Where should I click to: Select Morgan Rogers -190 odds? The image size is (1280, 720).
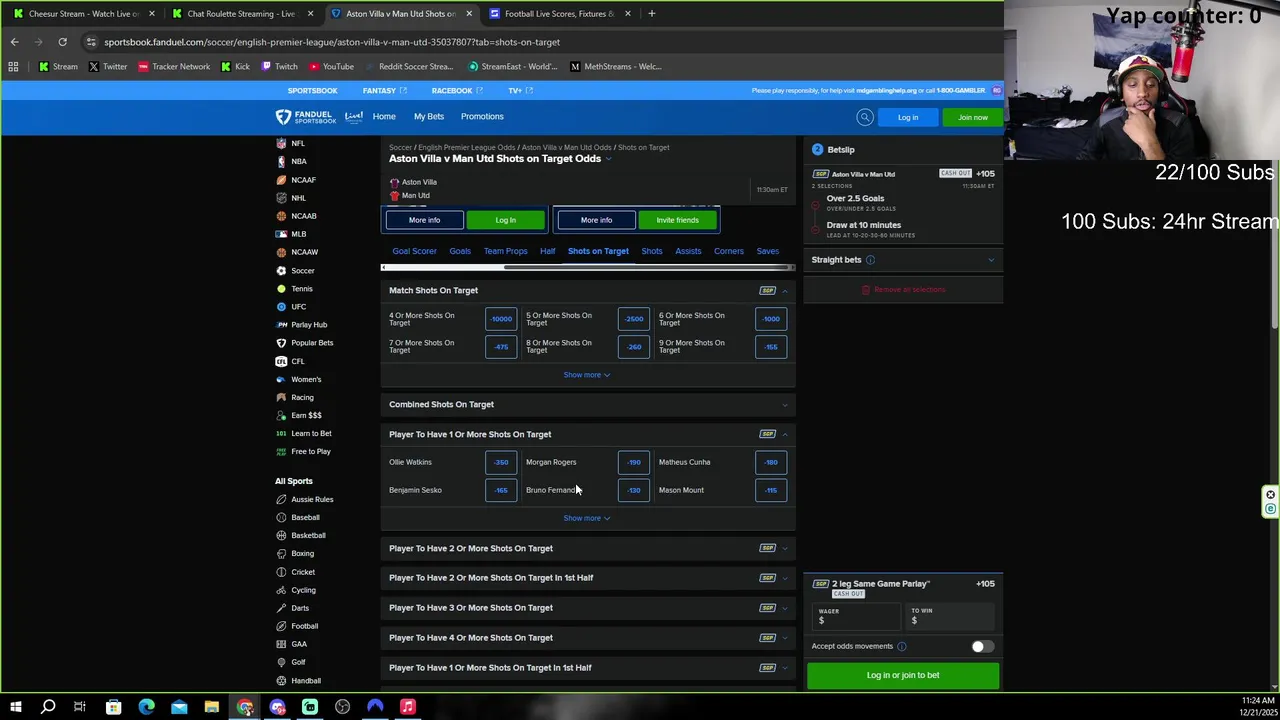click(x=634, y=462)
